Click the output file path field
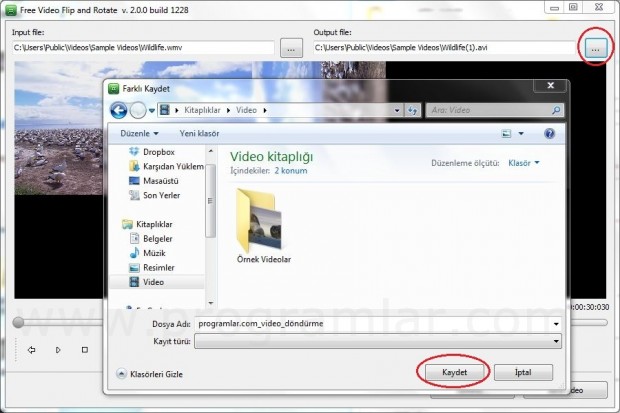 point(444,48)
